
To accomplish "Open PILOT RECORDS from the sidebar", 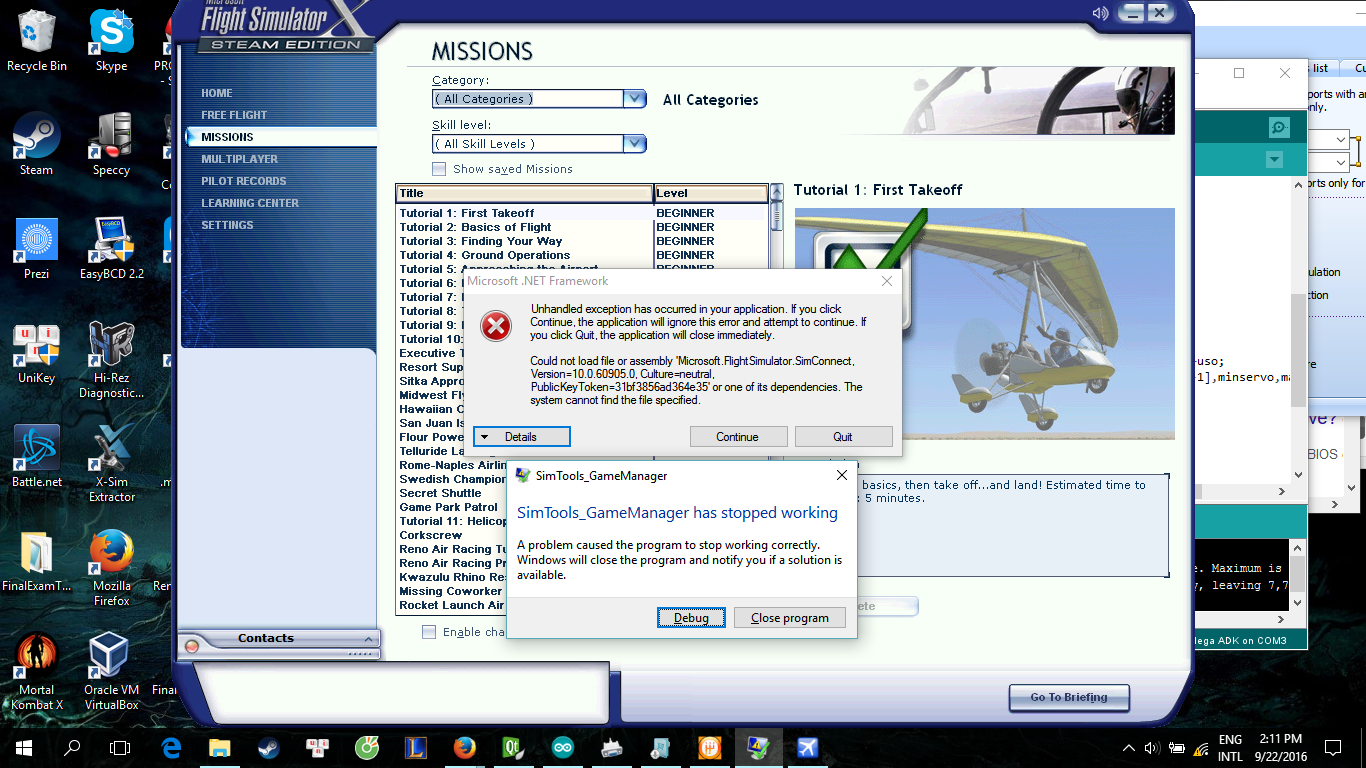I will (x=244, y=181).
